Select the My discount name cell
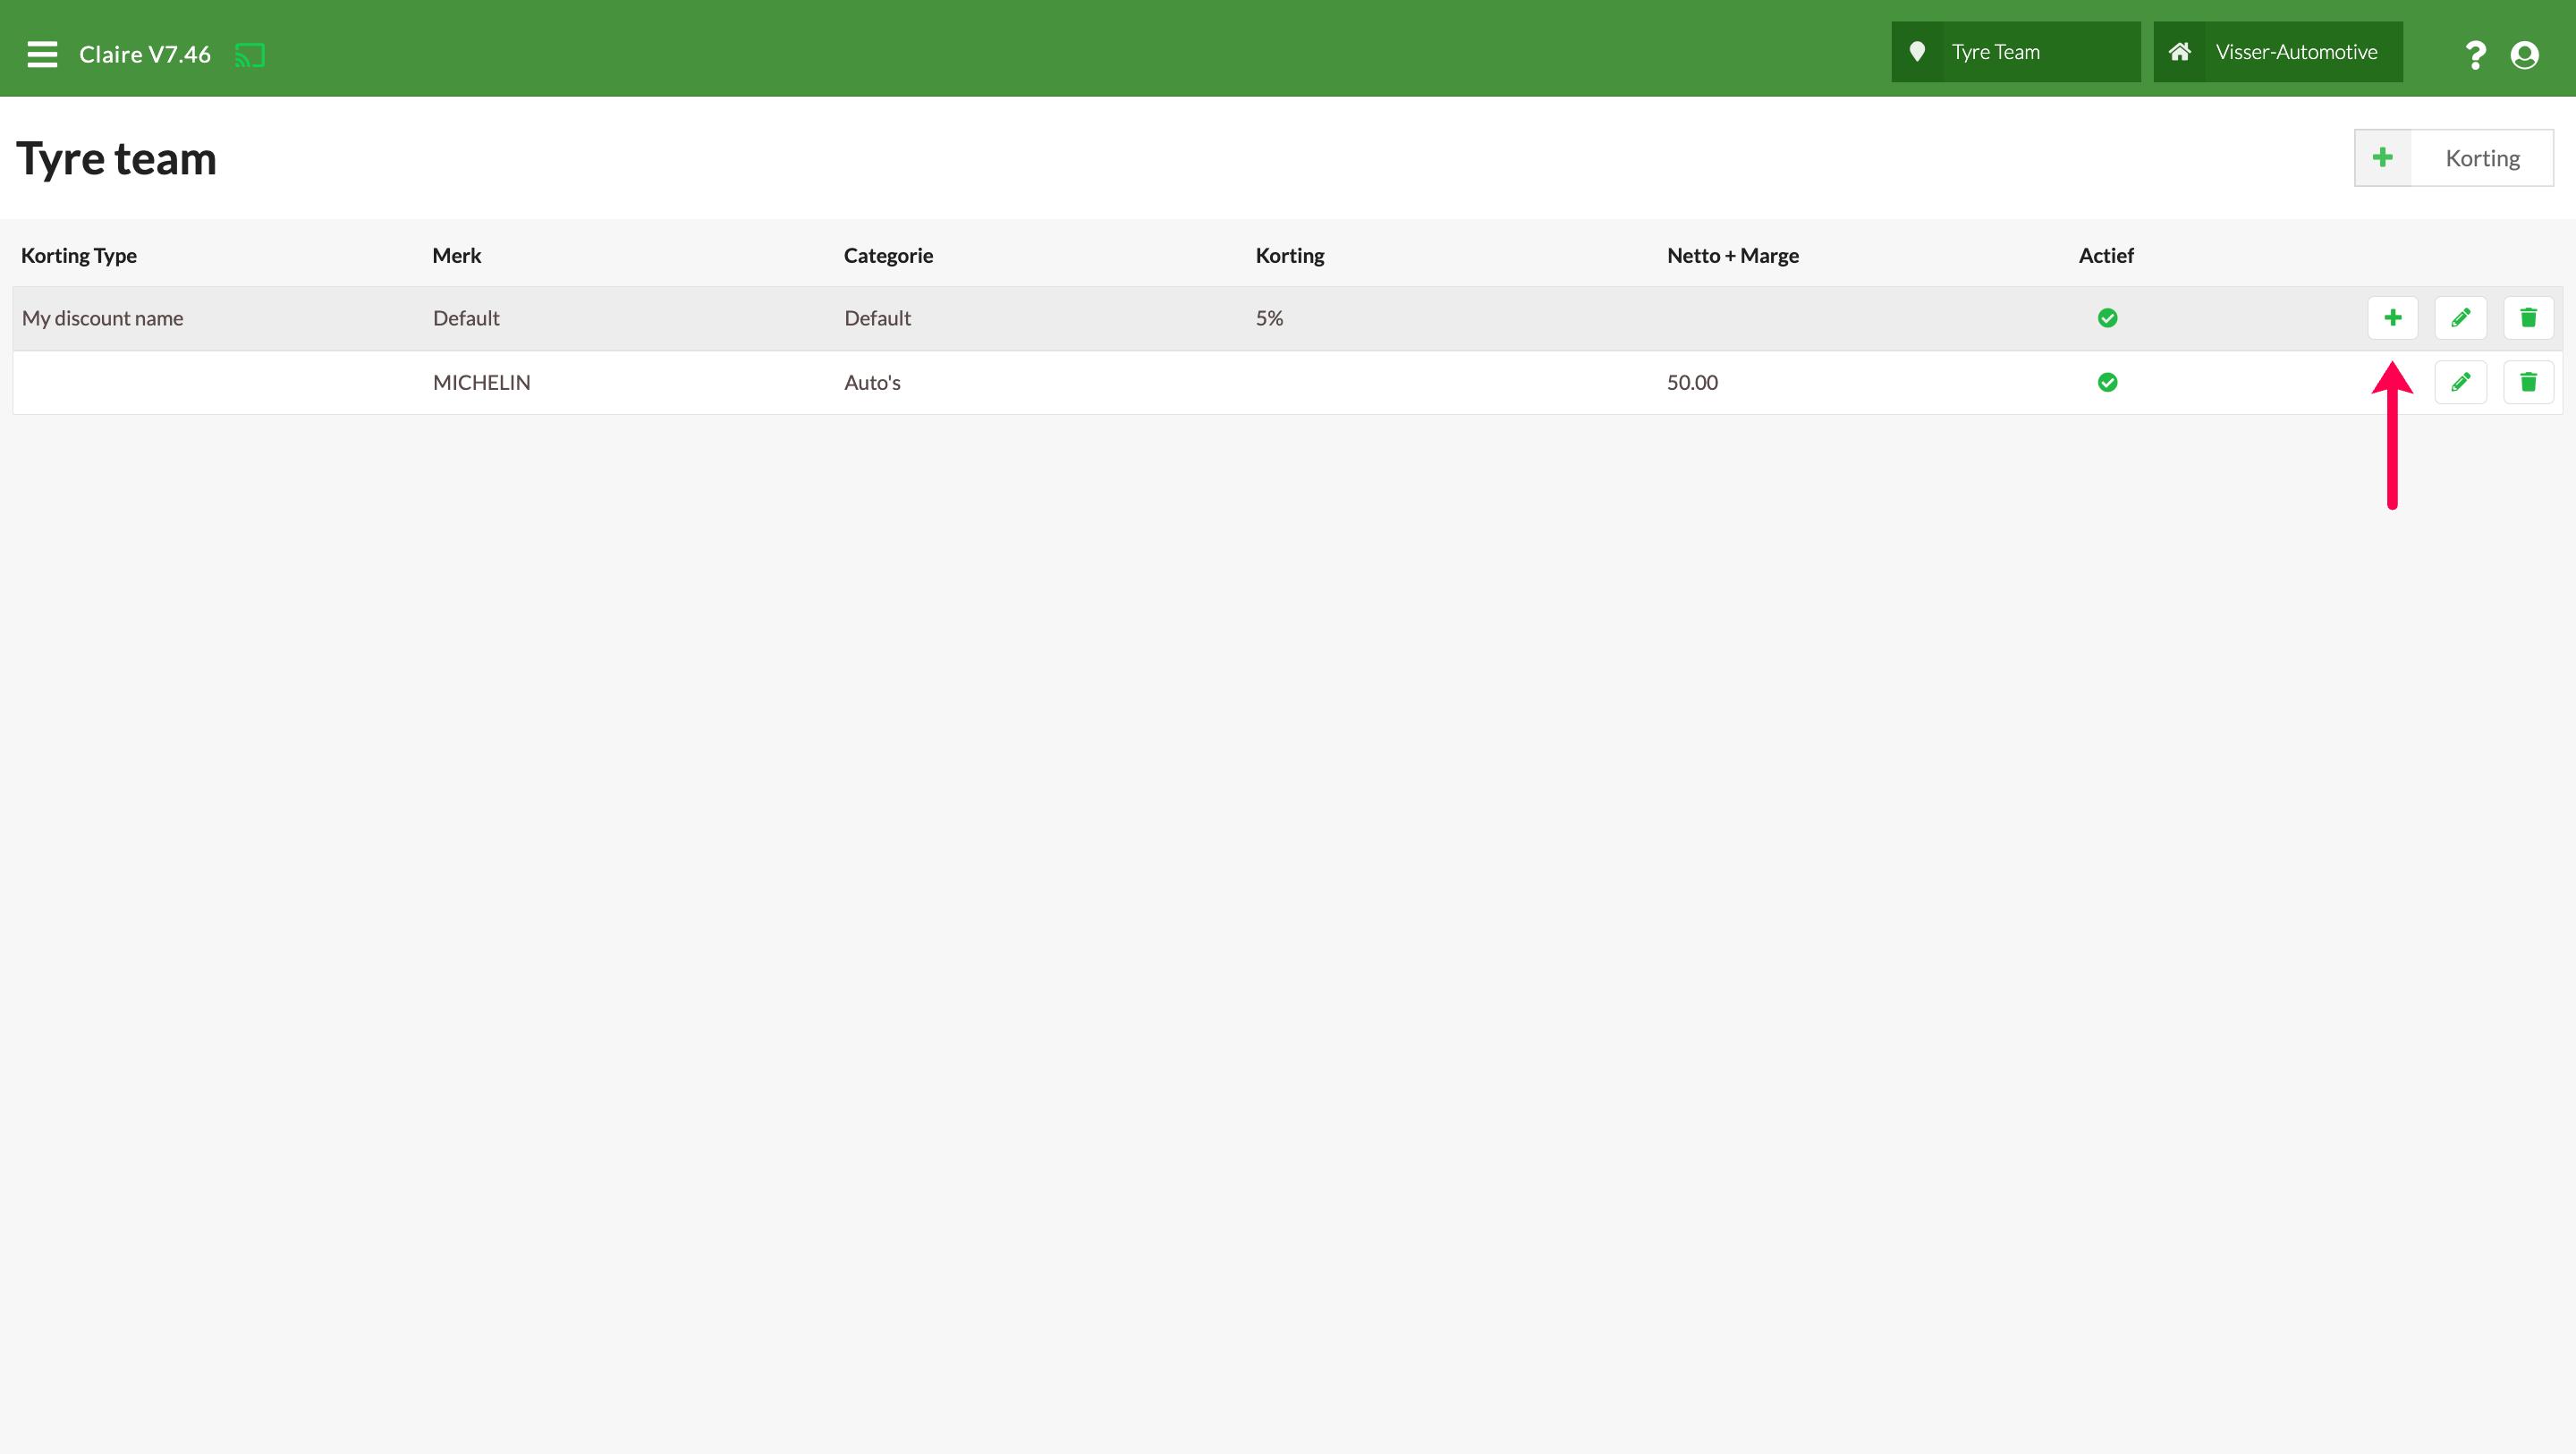 pyautogui.click(x=103, y=318)
